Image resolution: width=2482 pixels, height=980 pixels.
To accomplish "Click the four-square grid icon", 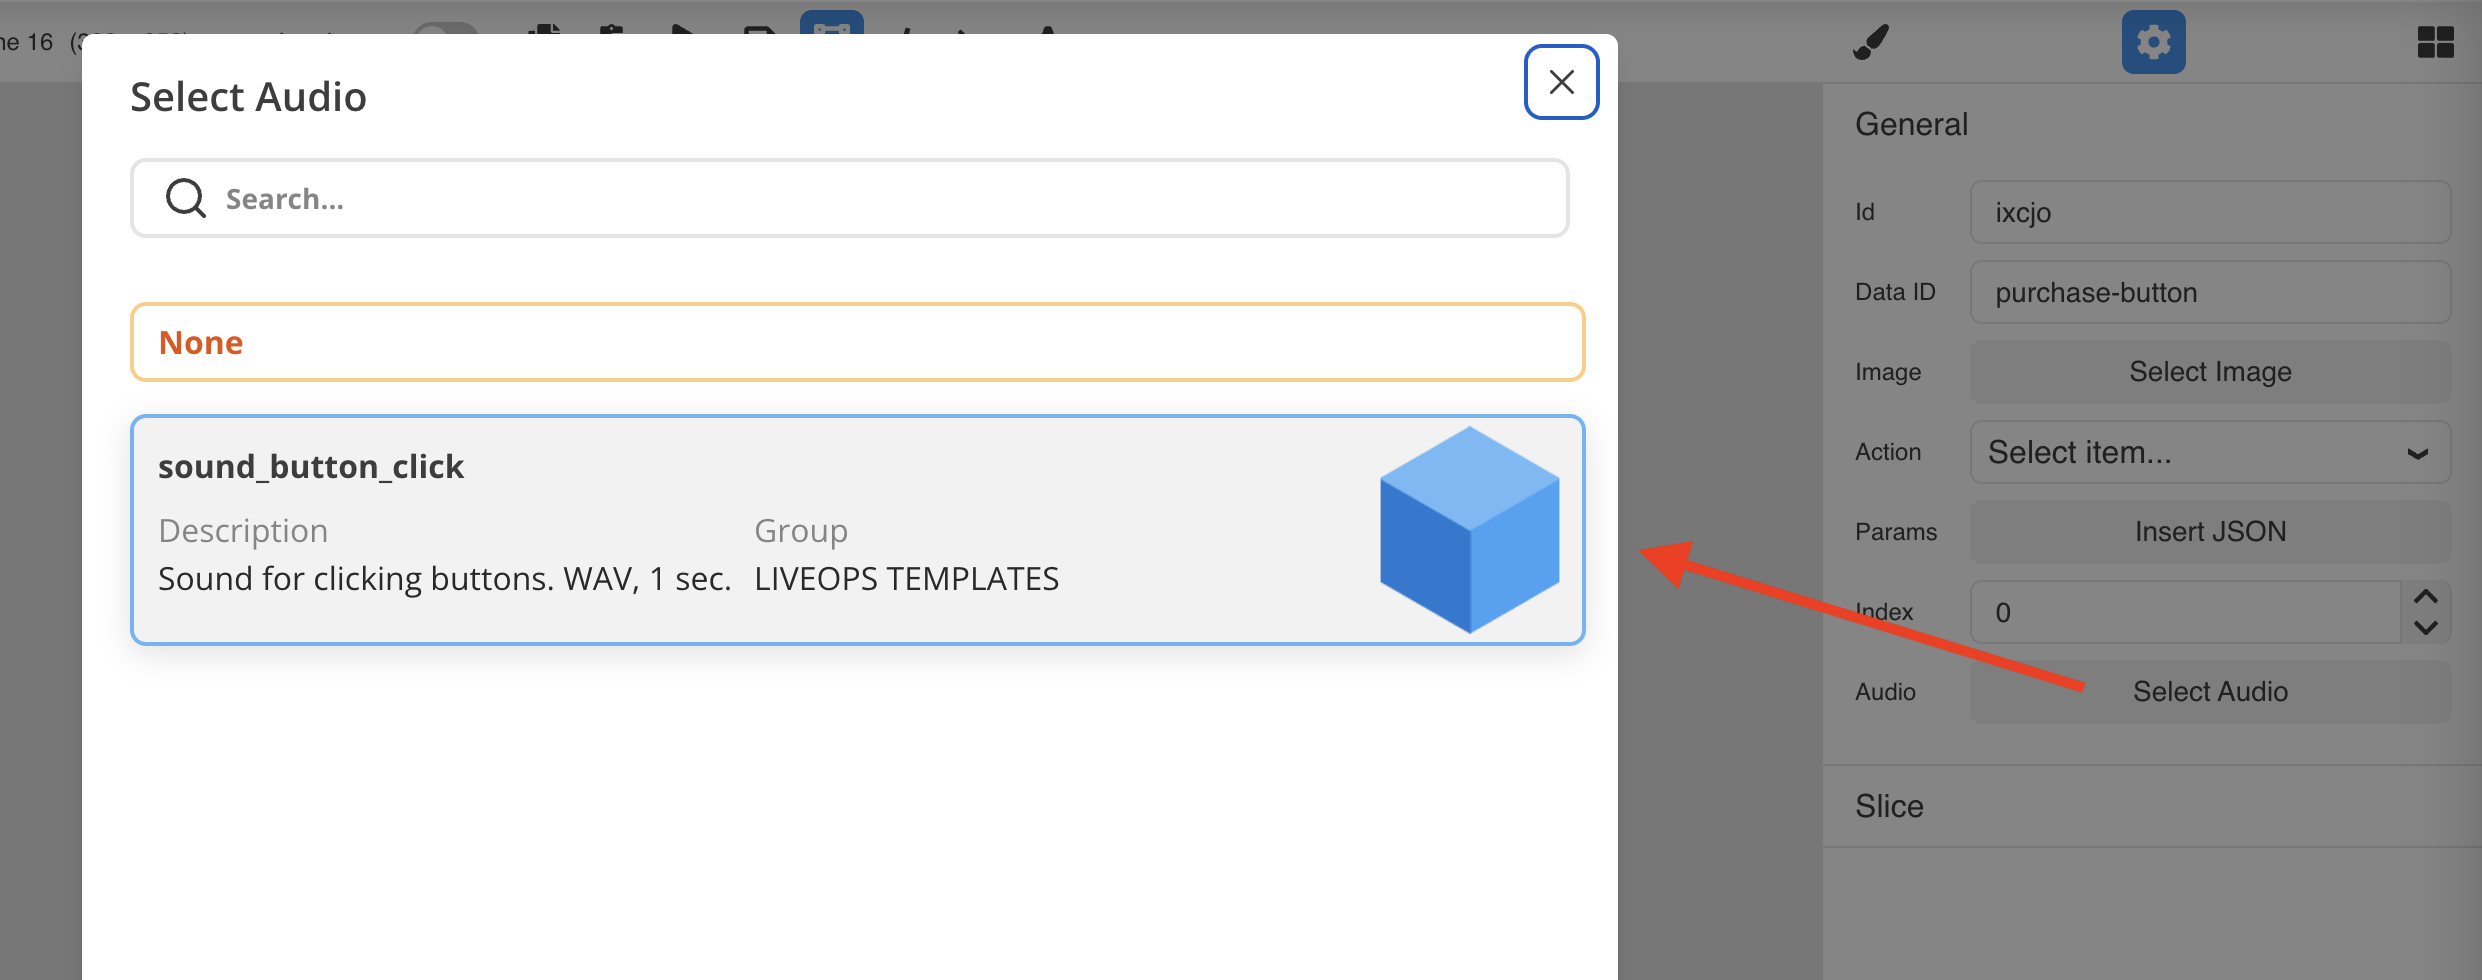I will tap(2435, 42).
